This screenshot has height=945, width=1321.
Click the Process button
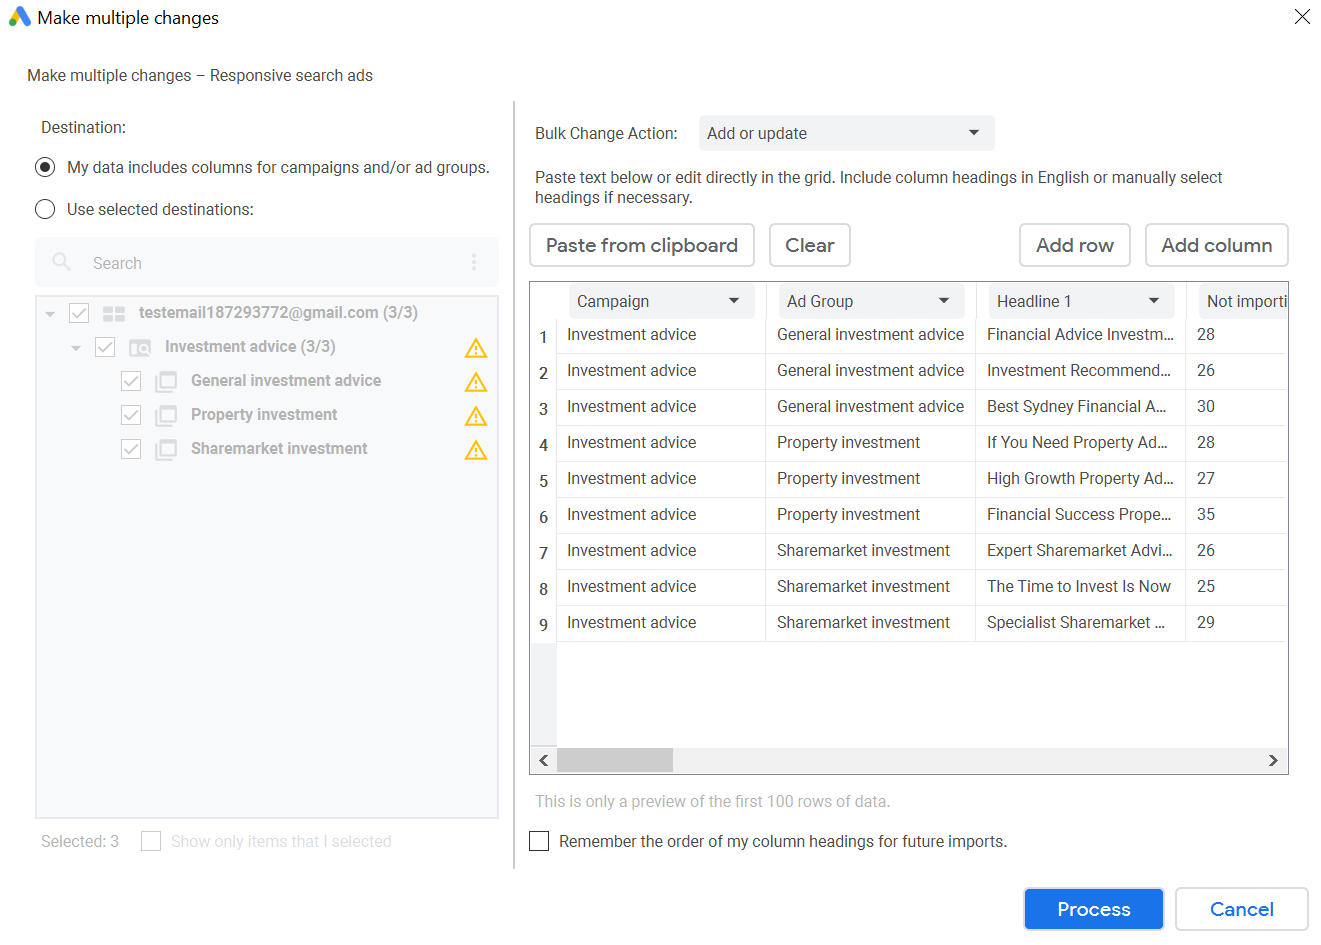(x=1093, y=909)
